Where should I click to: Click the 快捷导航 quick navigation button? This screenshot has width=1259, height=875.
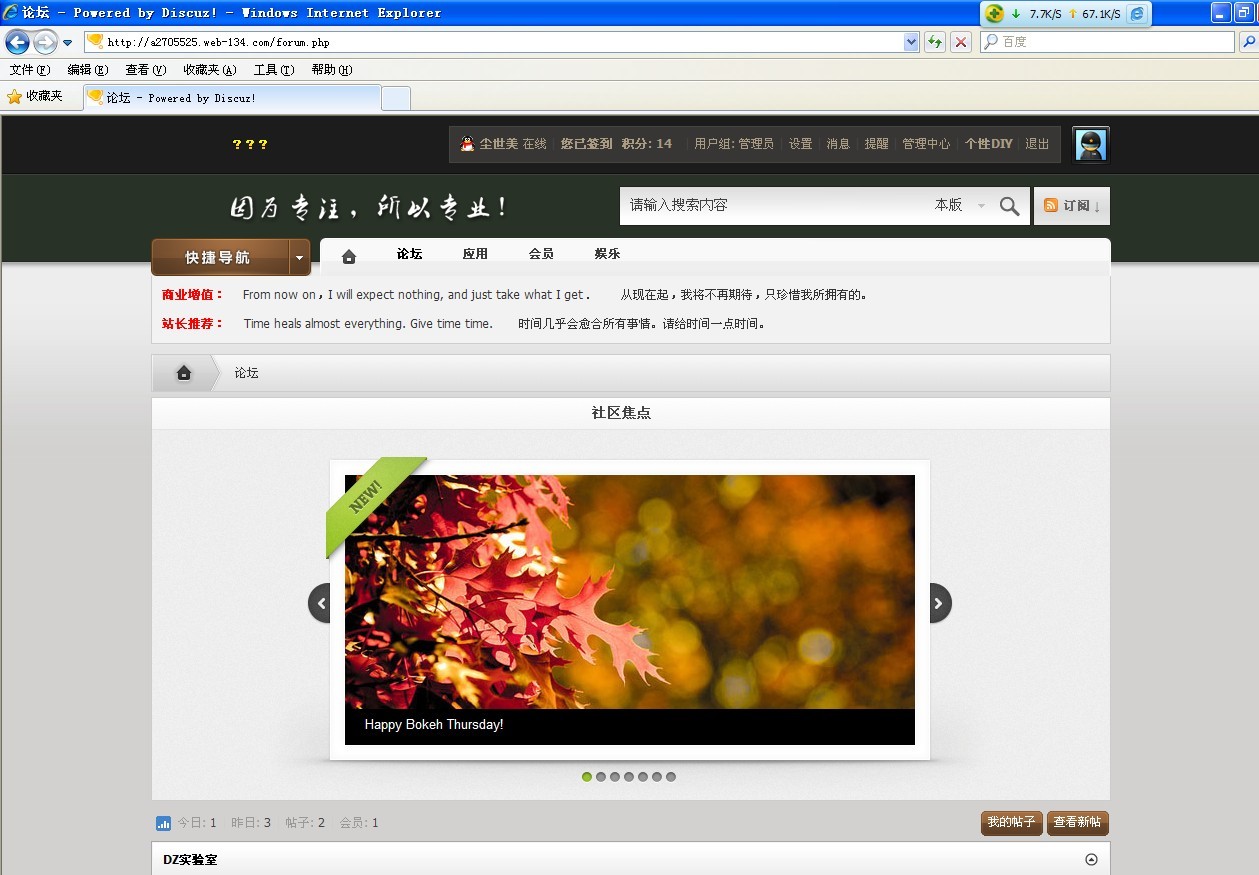point(219,257)
